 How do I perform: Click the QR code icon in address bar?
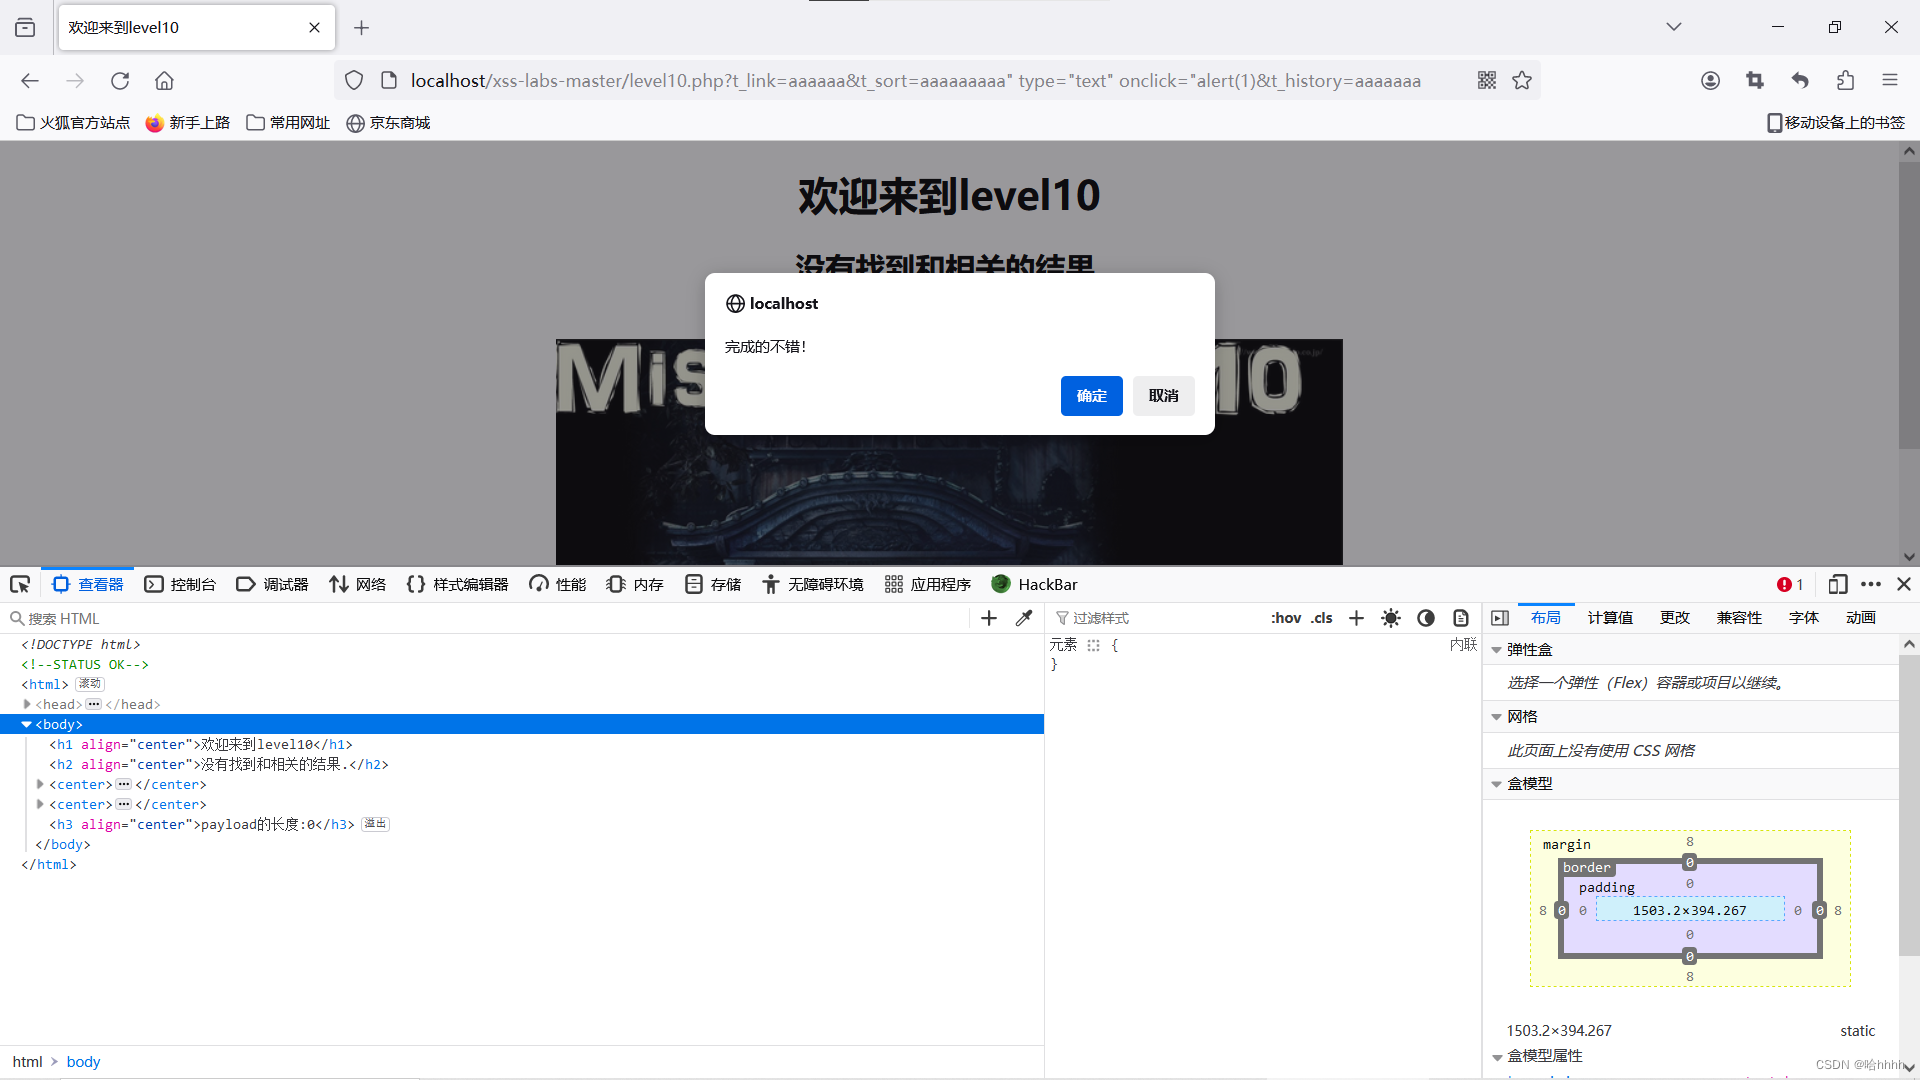pyautogui.click(x=1487, y=81)
